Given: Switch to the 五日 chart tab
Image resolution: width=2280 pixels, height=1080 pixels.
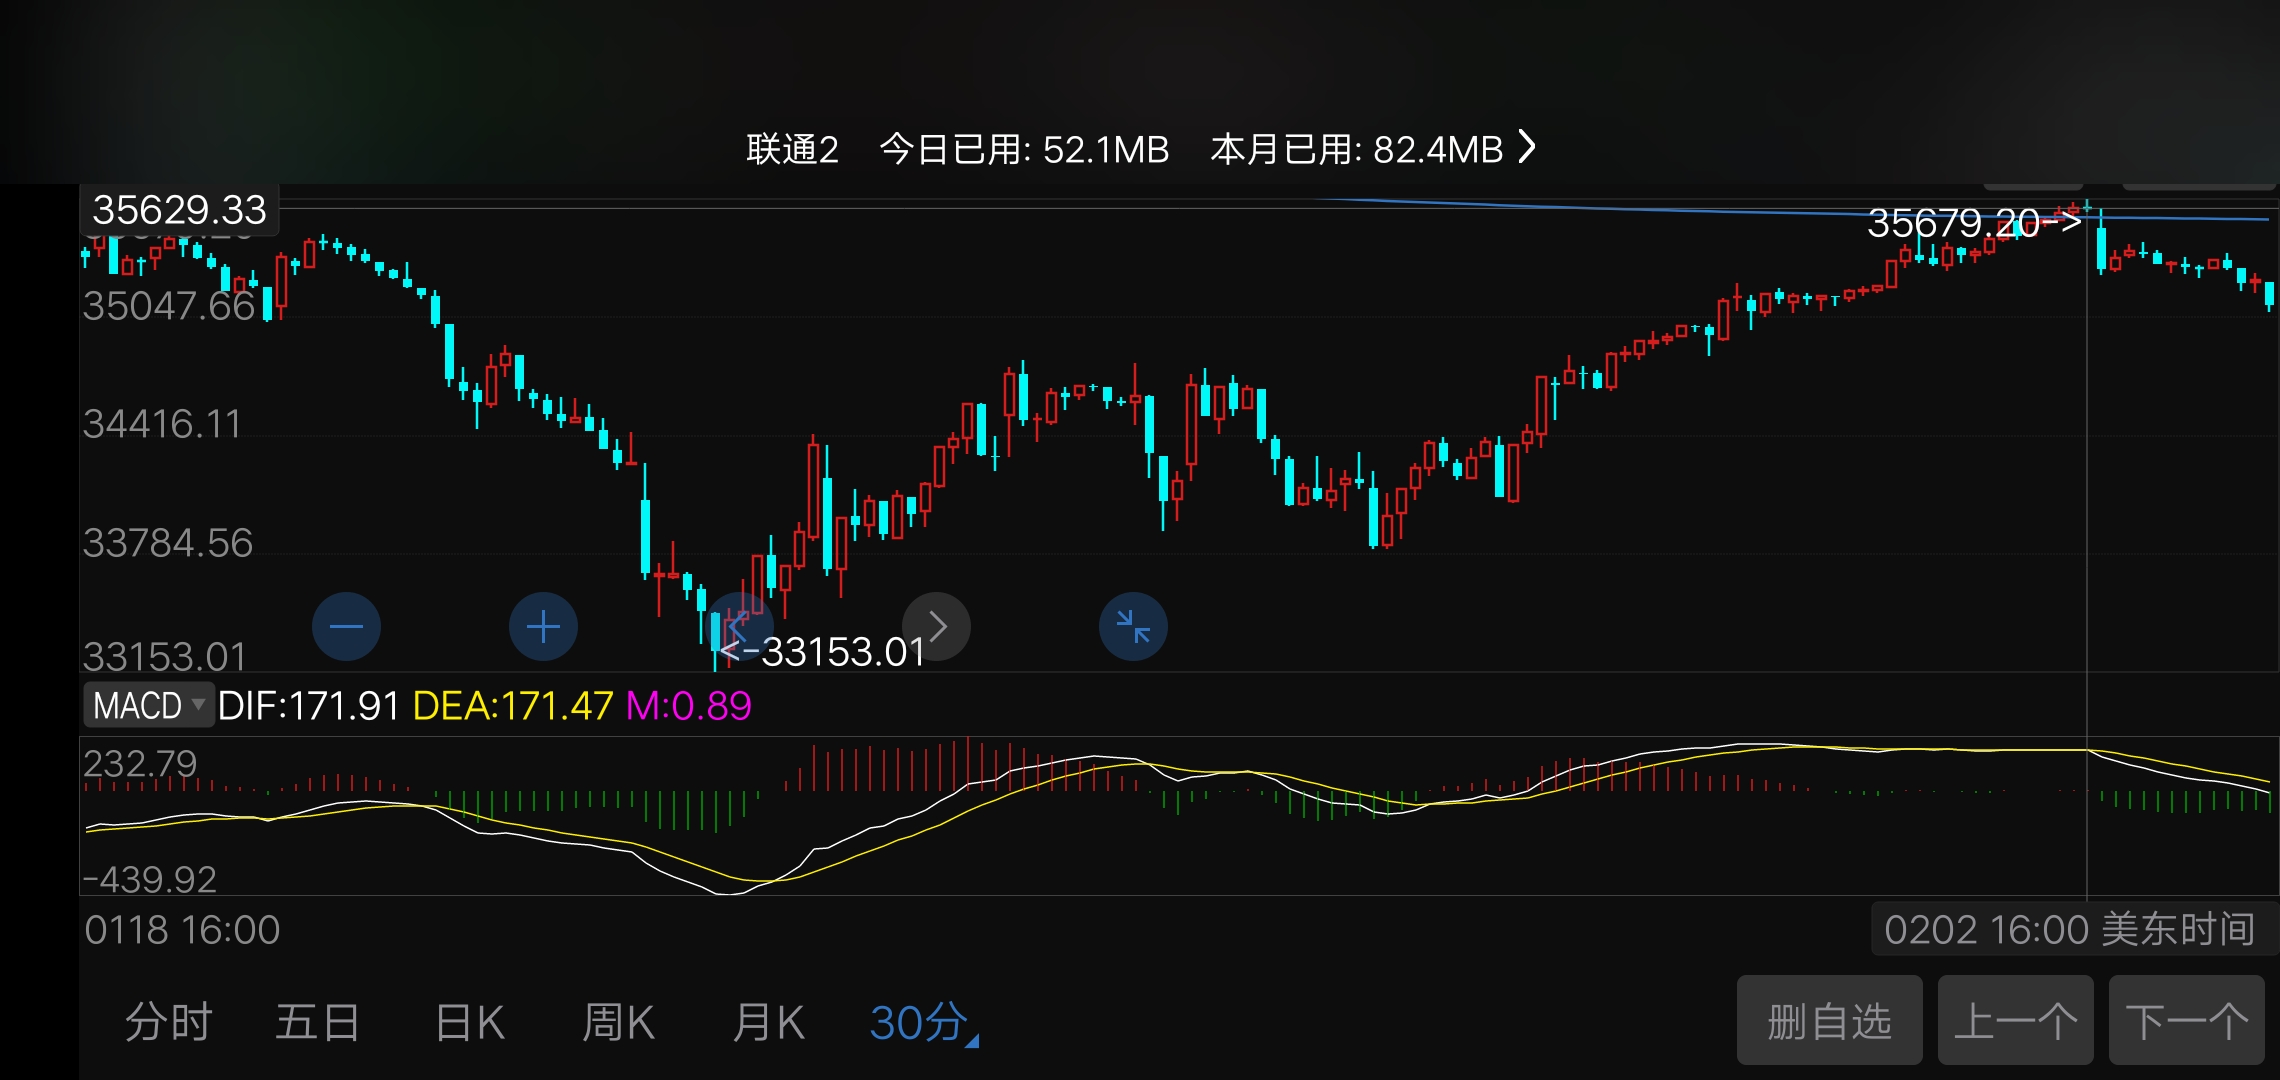Looking at the screenshot, I should [317, 1023].
